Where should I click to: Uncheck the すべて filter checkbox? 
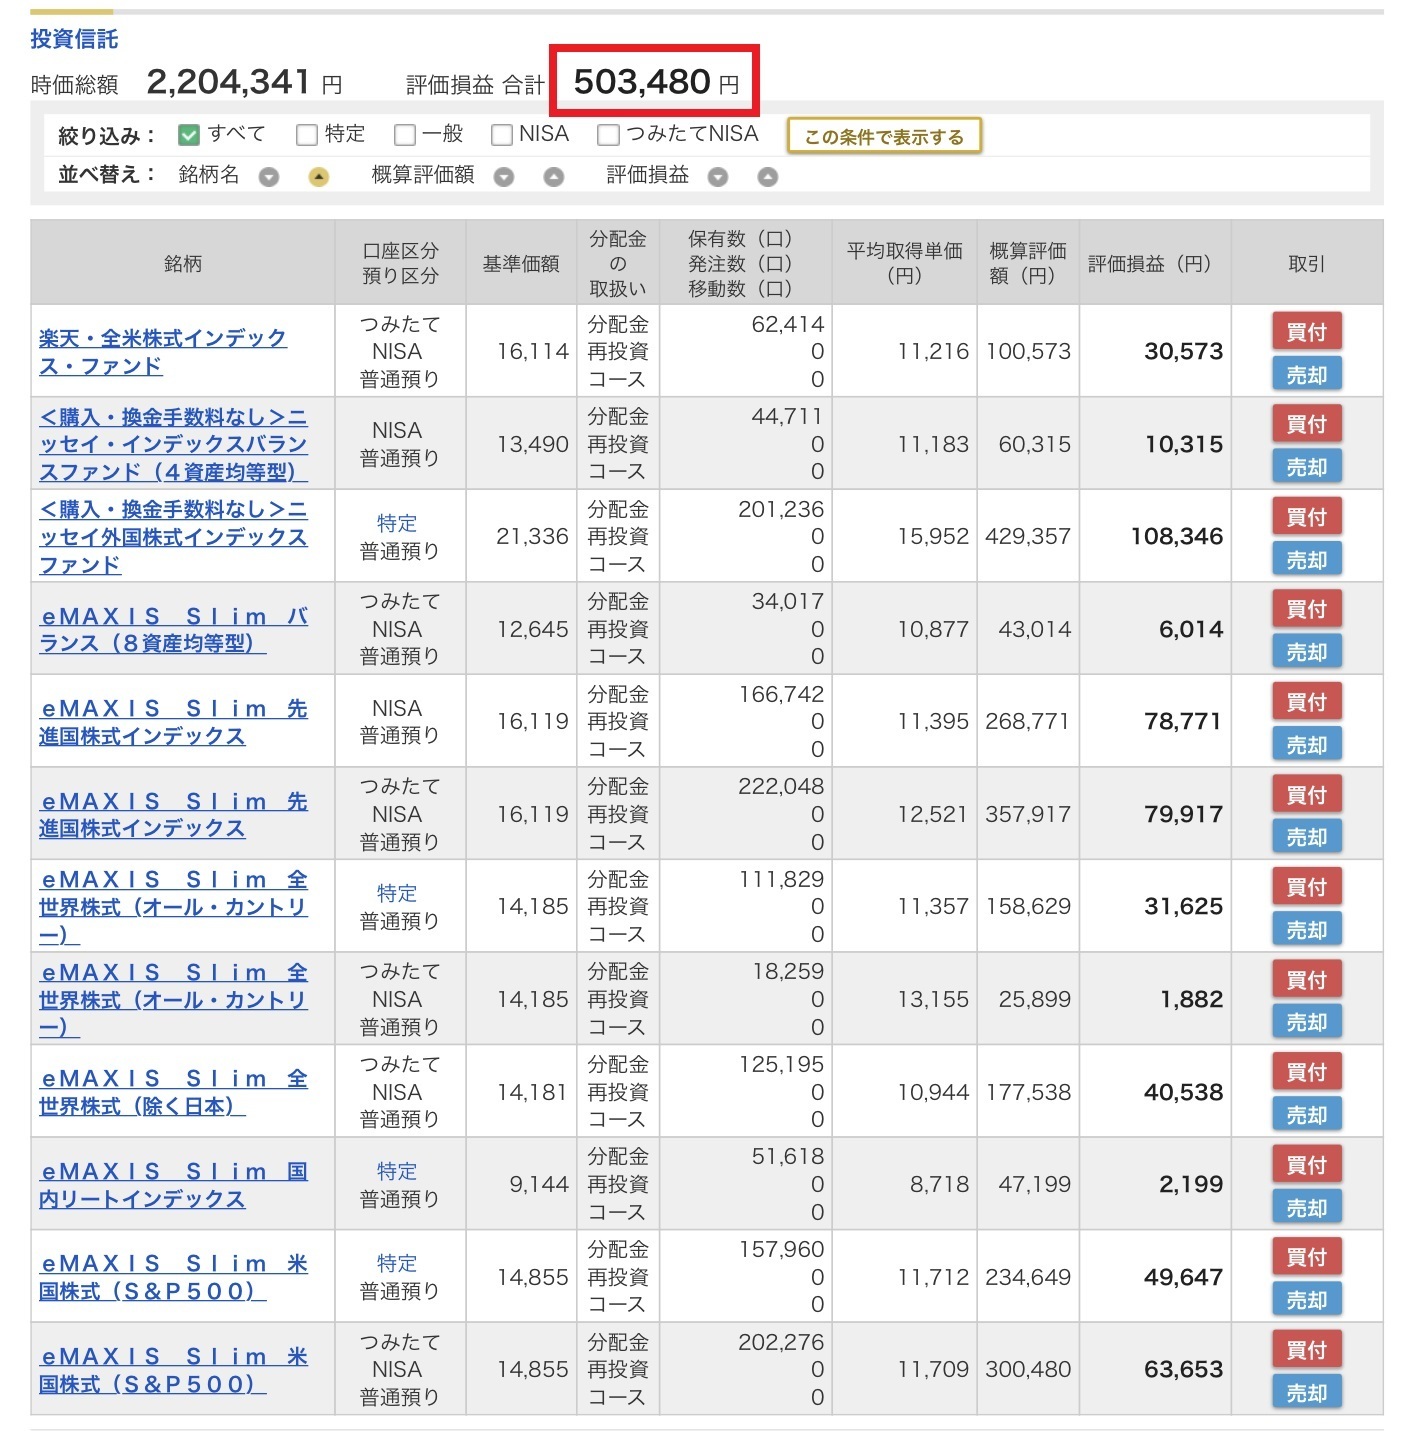tap(189, 135)
